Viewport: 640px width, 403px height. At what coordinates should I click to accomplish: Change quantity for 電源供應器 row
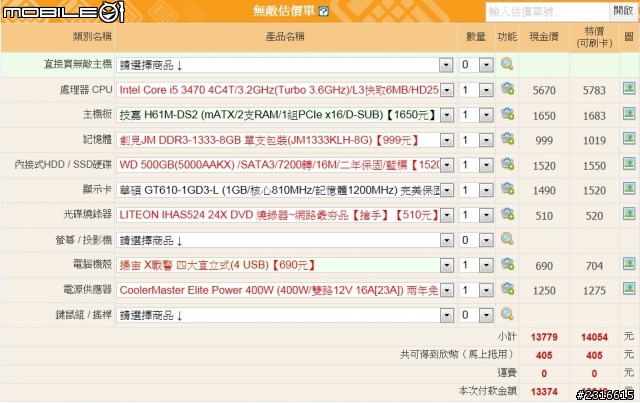pos(476,290)
